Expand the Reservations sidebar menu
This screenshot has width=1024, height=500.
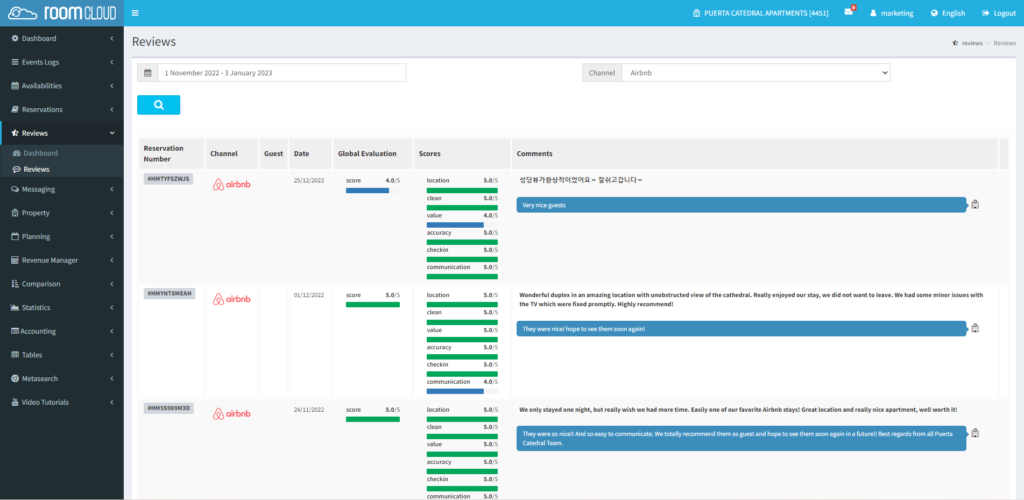(61, 109)
